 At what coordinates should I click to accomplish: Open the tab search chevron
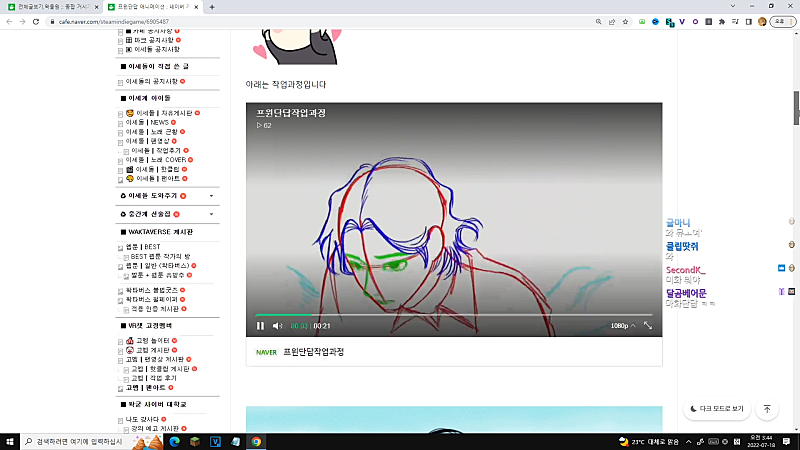coord(733,6)
